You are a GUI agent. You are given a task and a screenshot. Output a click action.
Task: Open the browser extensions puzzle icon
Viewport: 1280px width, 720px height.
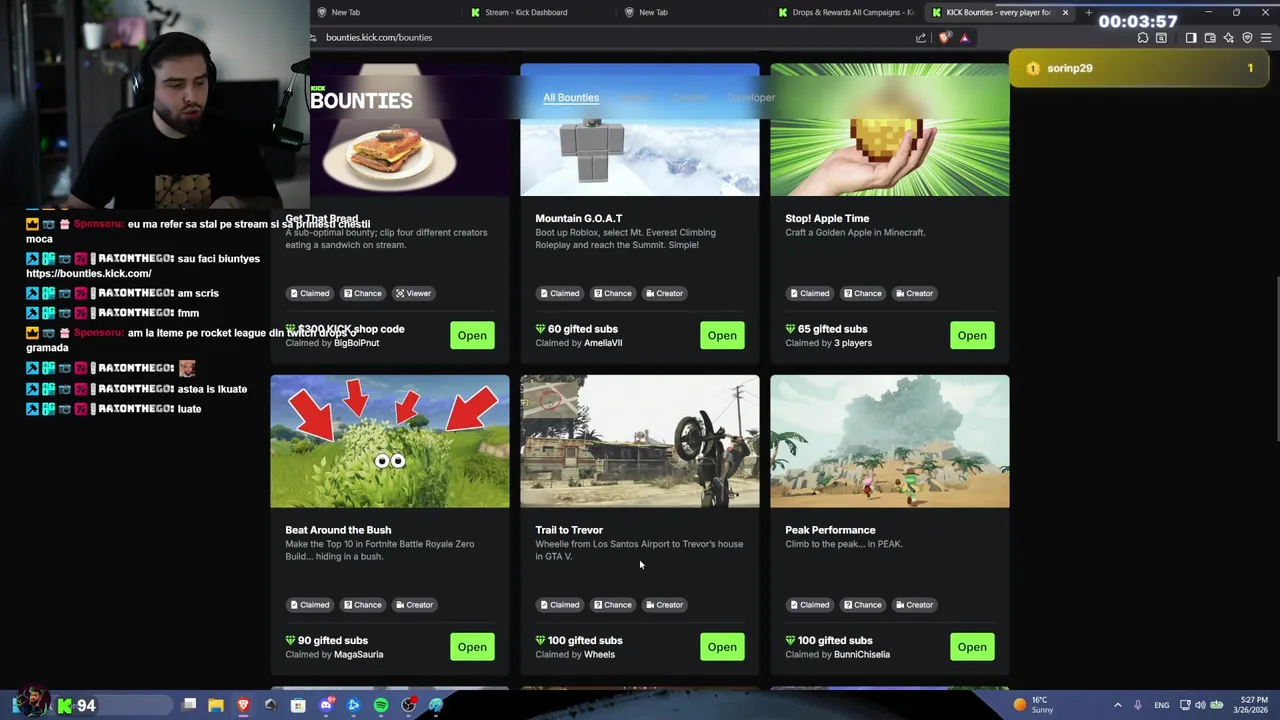click(x=1143, y=38)
